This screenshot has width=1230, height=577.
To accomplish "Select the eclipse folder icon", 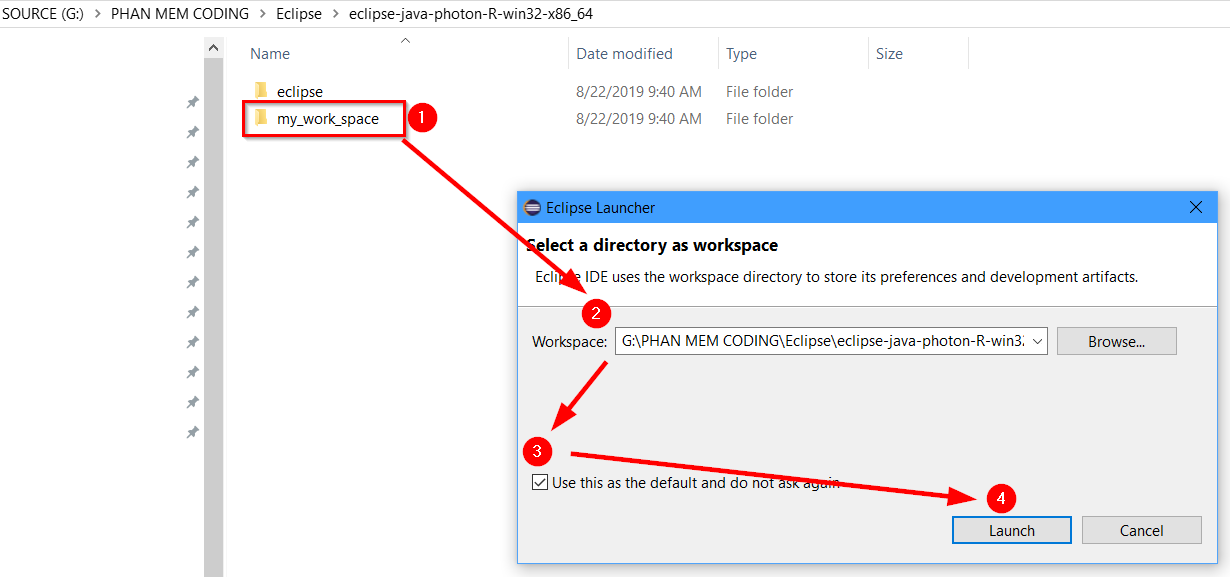I will pyautogui.click(x=261, y=91).
